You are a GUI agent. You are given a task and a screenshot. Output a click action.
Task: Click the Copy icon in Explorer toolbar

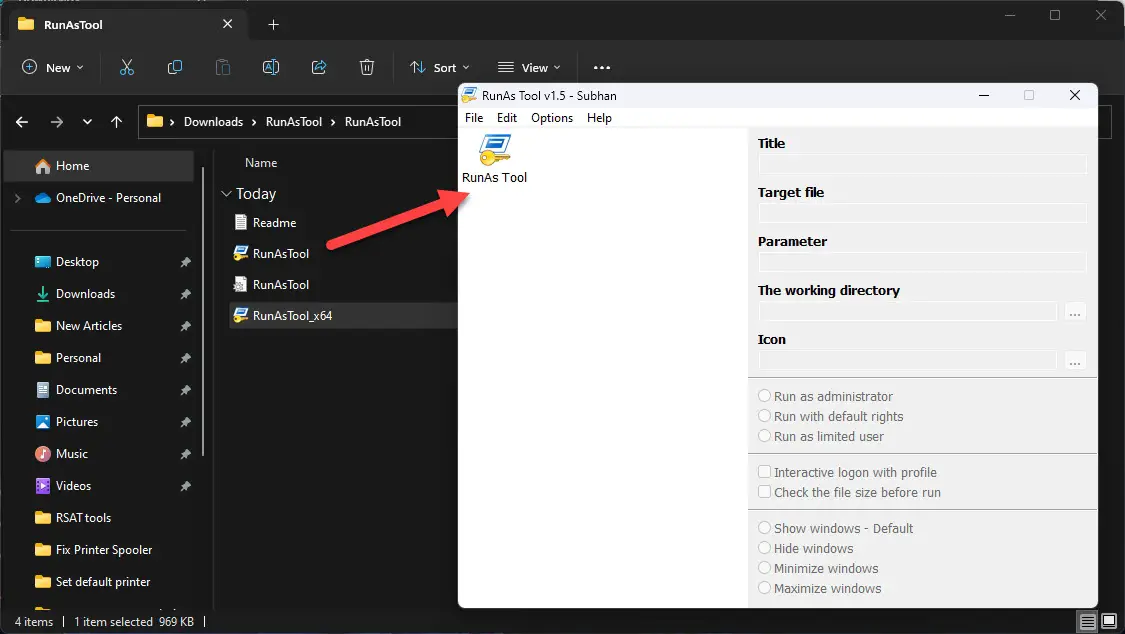pyautogui.click(x=174, y=67)
